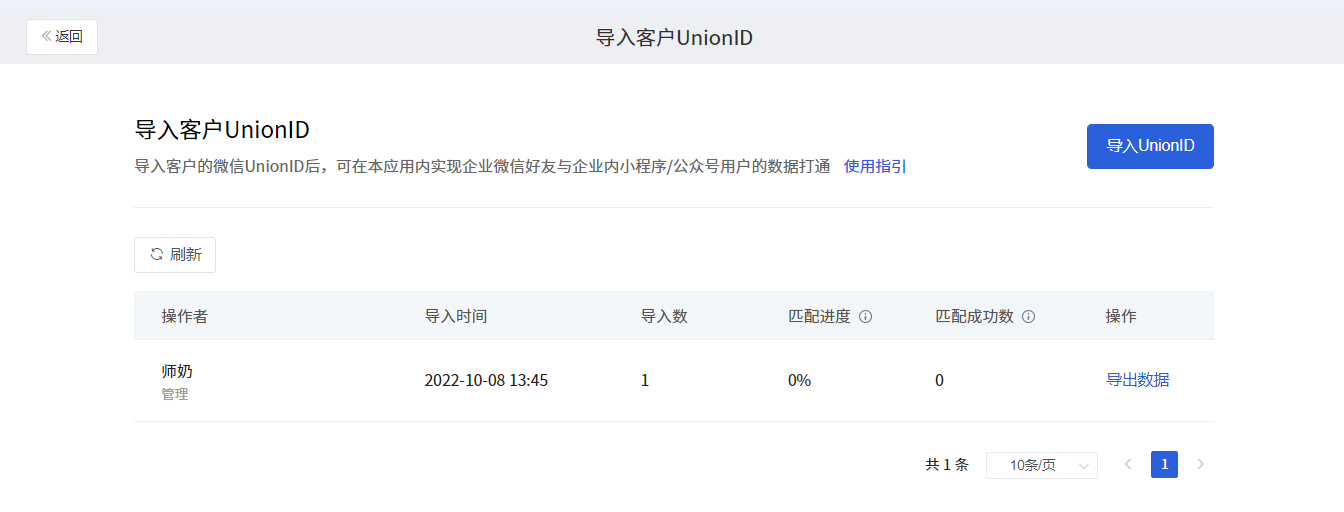Click the 刷新 refresh button
Image resolution: width=1344 pixels, height=512 pixels.
tap(175, 255)
